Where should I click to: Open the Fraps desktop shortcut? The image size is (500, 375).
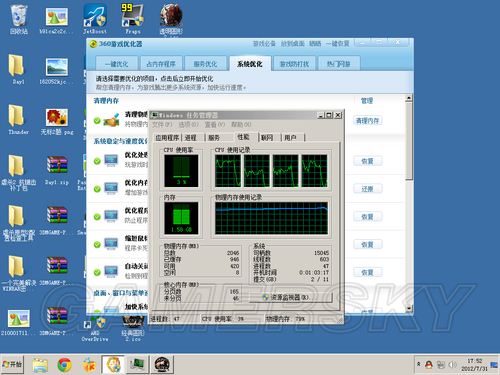[x=132, y=19]
